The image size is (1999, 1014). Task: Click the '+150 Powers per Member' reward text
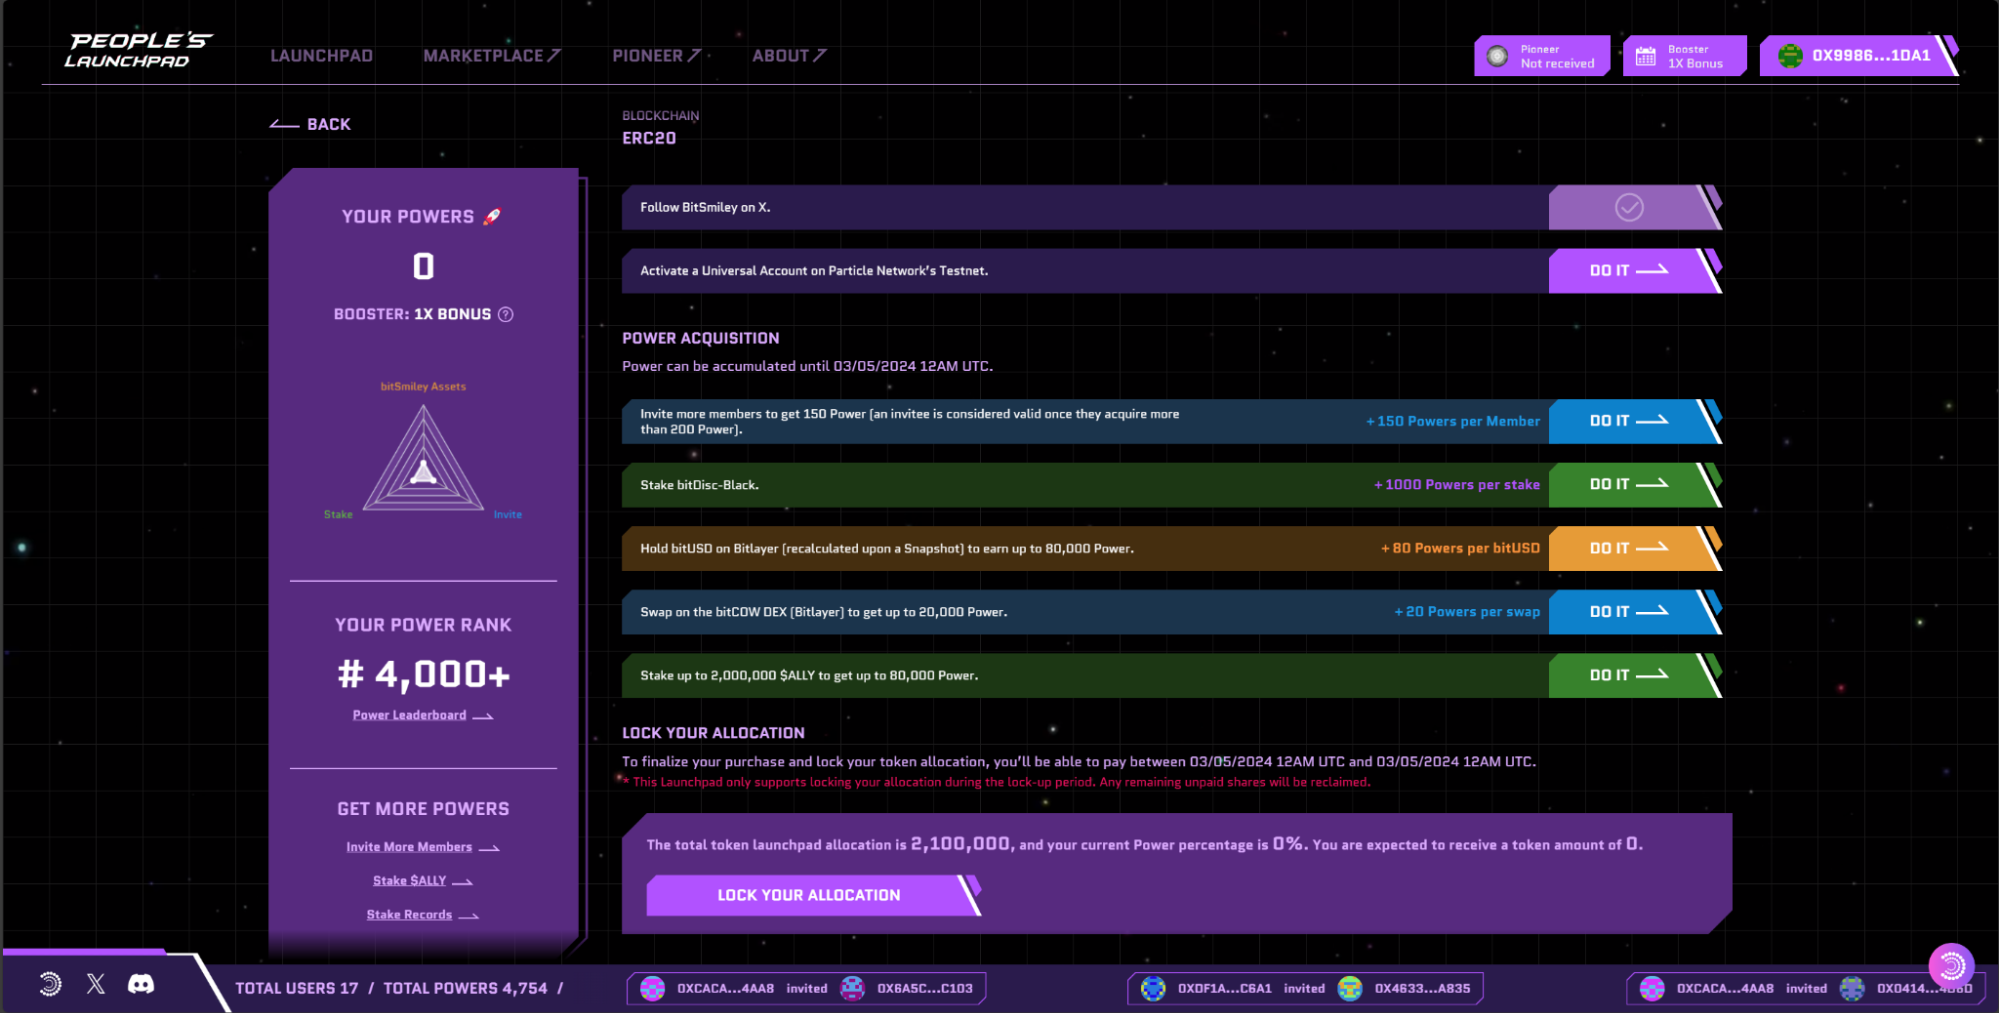[x=1453, y=422]
